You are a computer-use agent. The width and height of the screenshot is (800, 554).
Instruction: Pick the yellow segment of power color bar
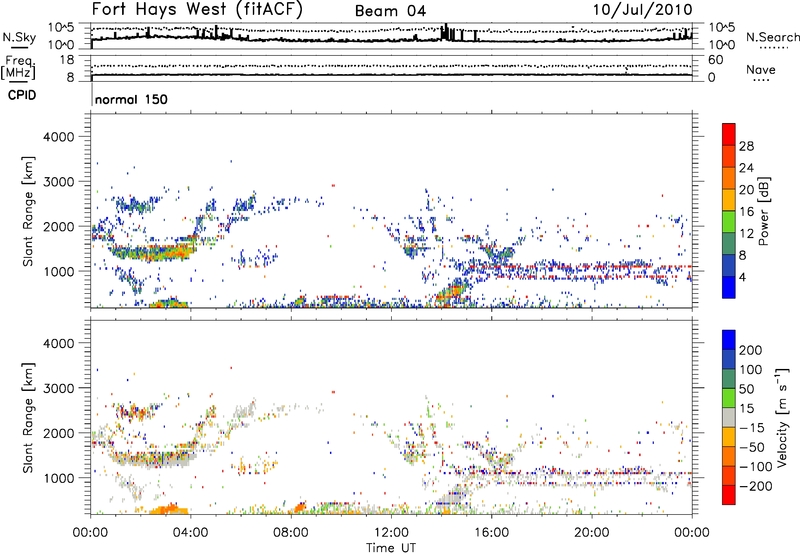point(729,200)
